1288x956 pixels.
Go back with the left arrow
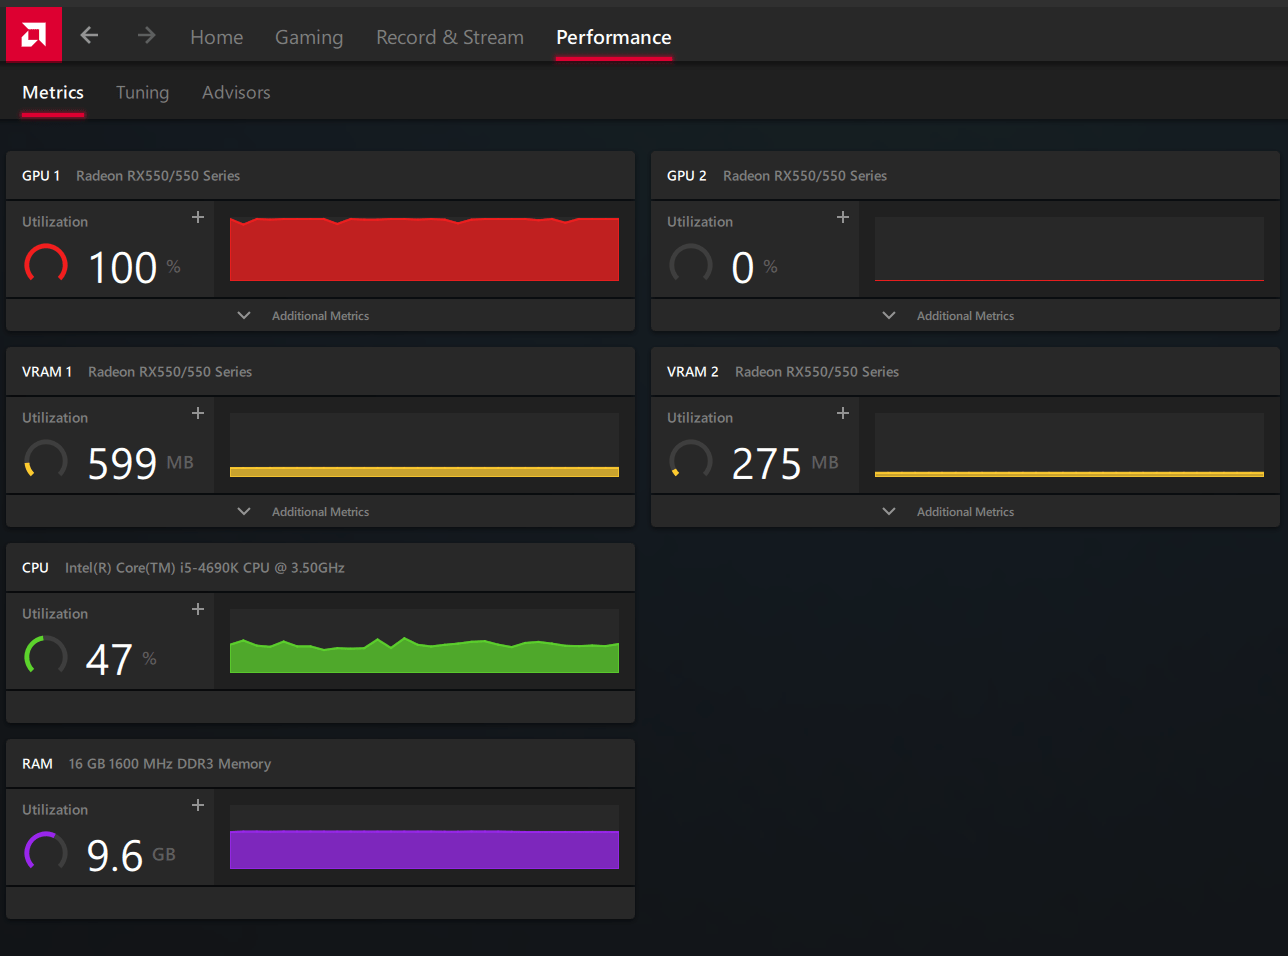pyautogui.click(x=89, y=36)
